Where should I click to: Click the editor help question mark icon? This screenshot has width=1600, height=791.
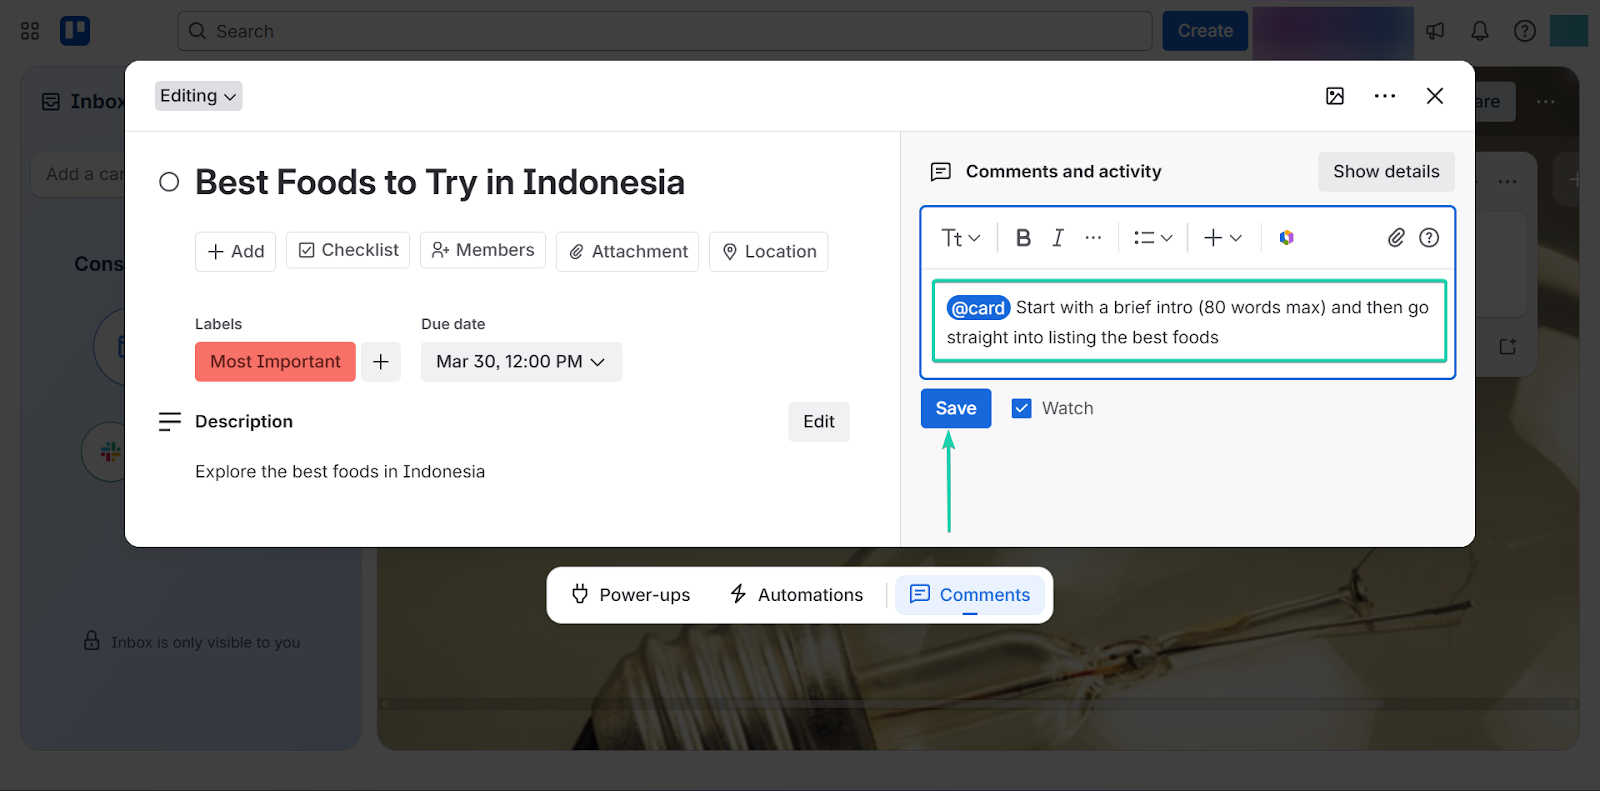click(1430, 238)
